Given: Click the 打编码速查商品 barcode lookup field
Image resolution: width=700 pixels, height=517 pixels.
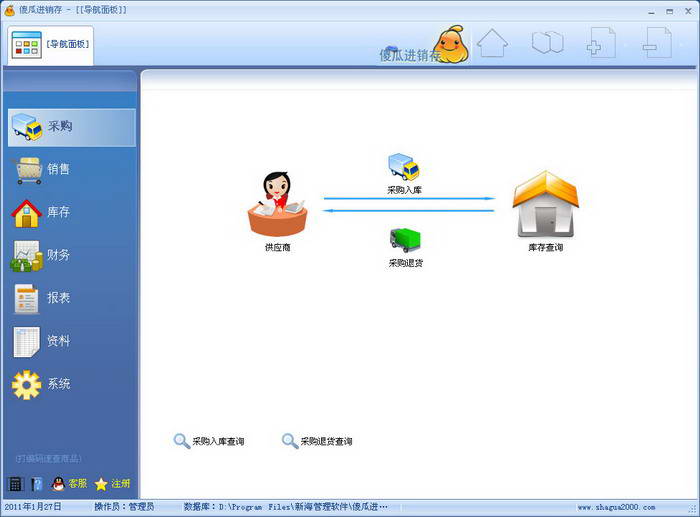Looking at the screenshot, I should pos(49,459).
